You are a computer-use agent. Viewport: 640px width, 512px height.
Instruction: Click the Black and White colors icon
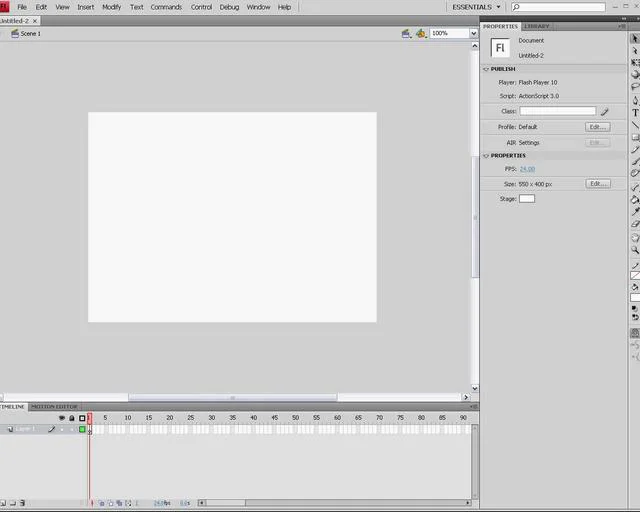634,308
